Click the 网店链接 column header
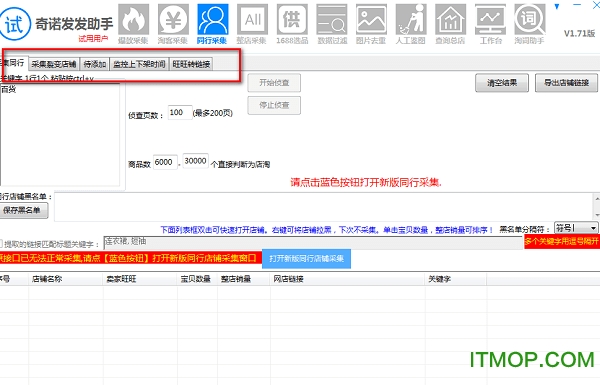This screenshot has width=600, height=385. [347, 279]
